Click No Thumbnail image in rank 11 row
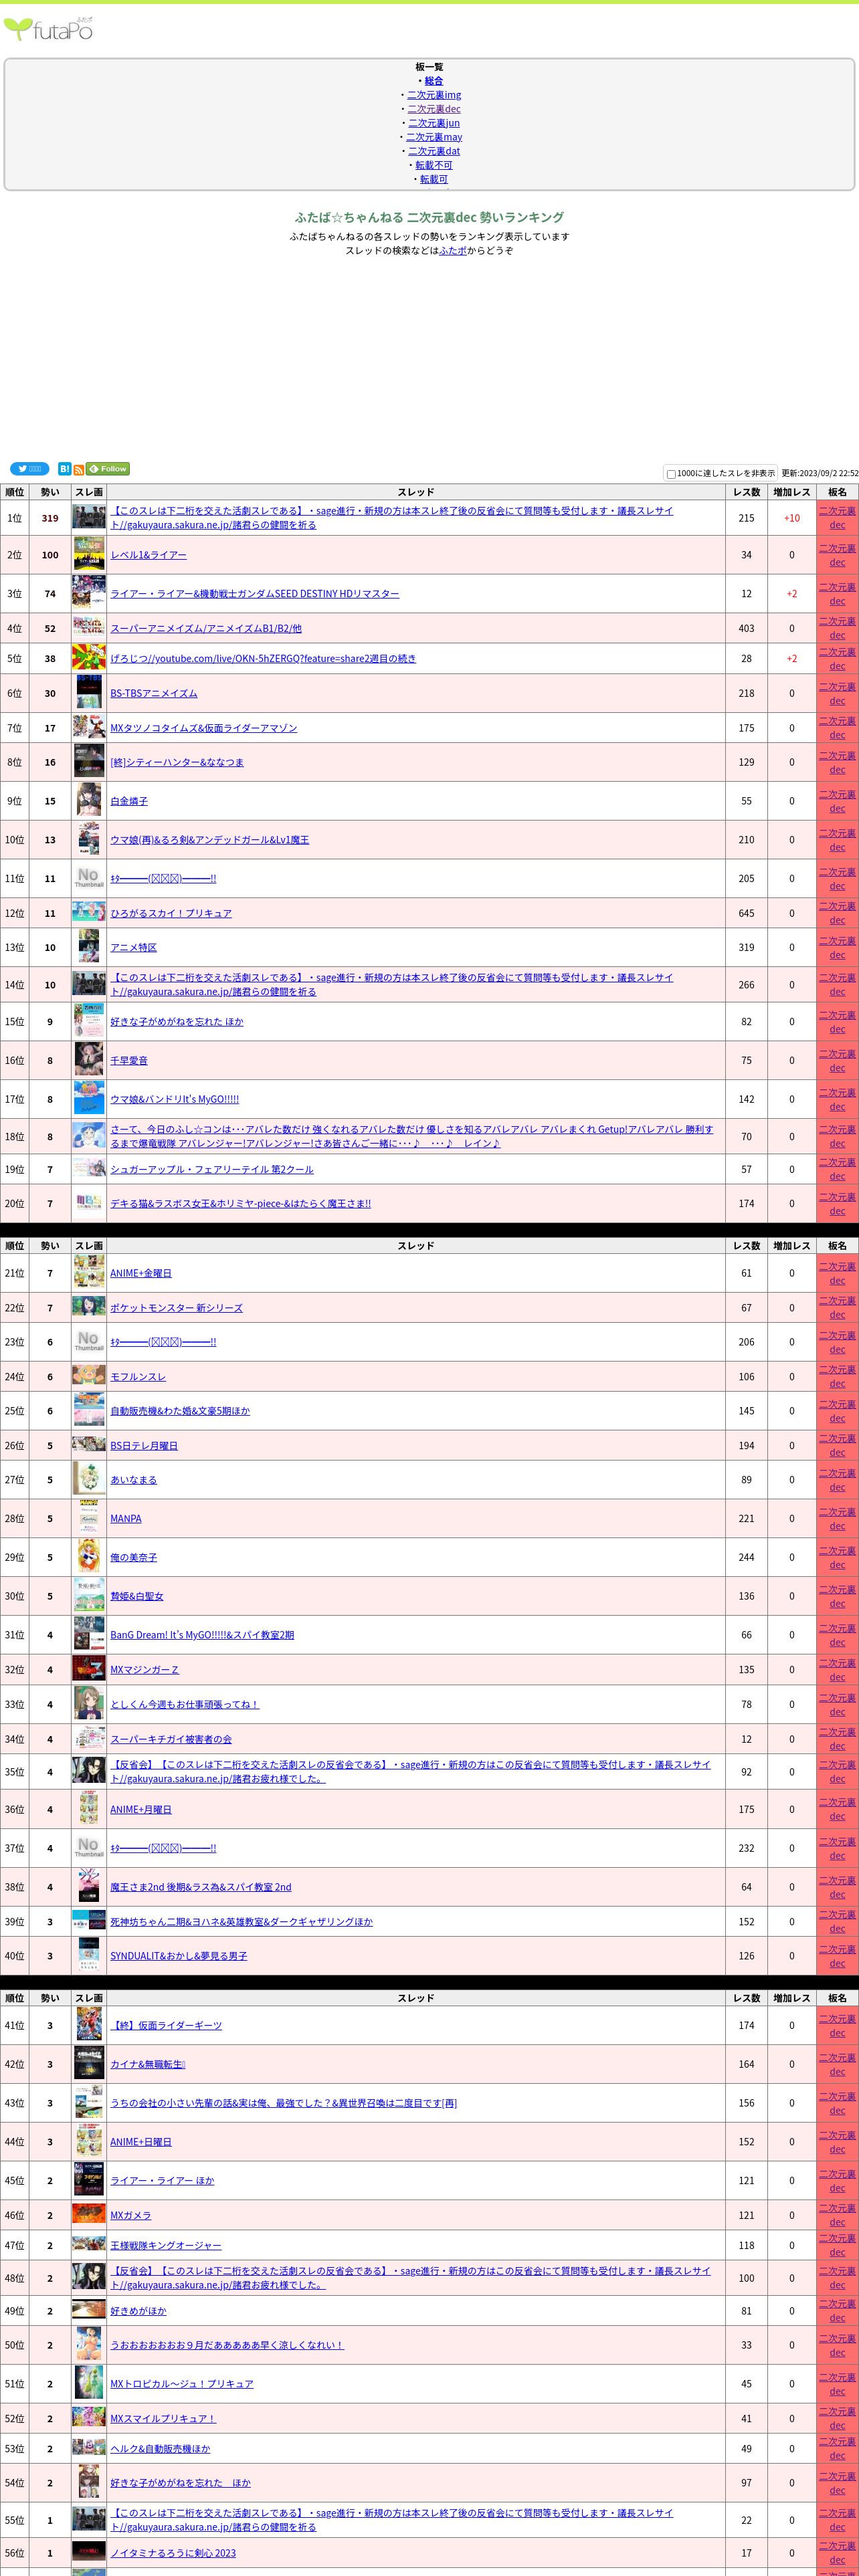The width and height of the screenshot is (859, 2576). [x=89, y=878]
